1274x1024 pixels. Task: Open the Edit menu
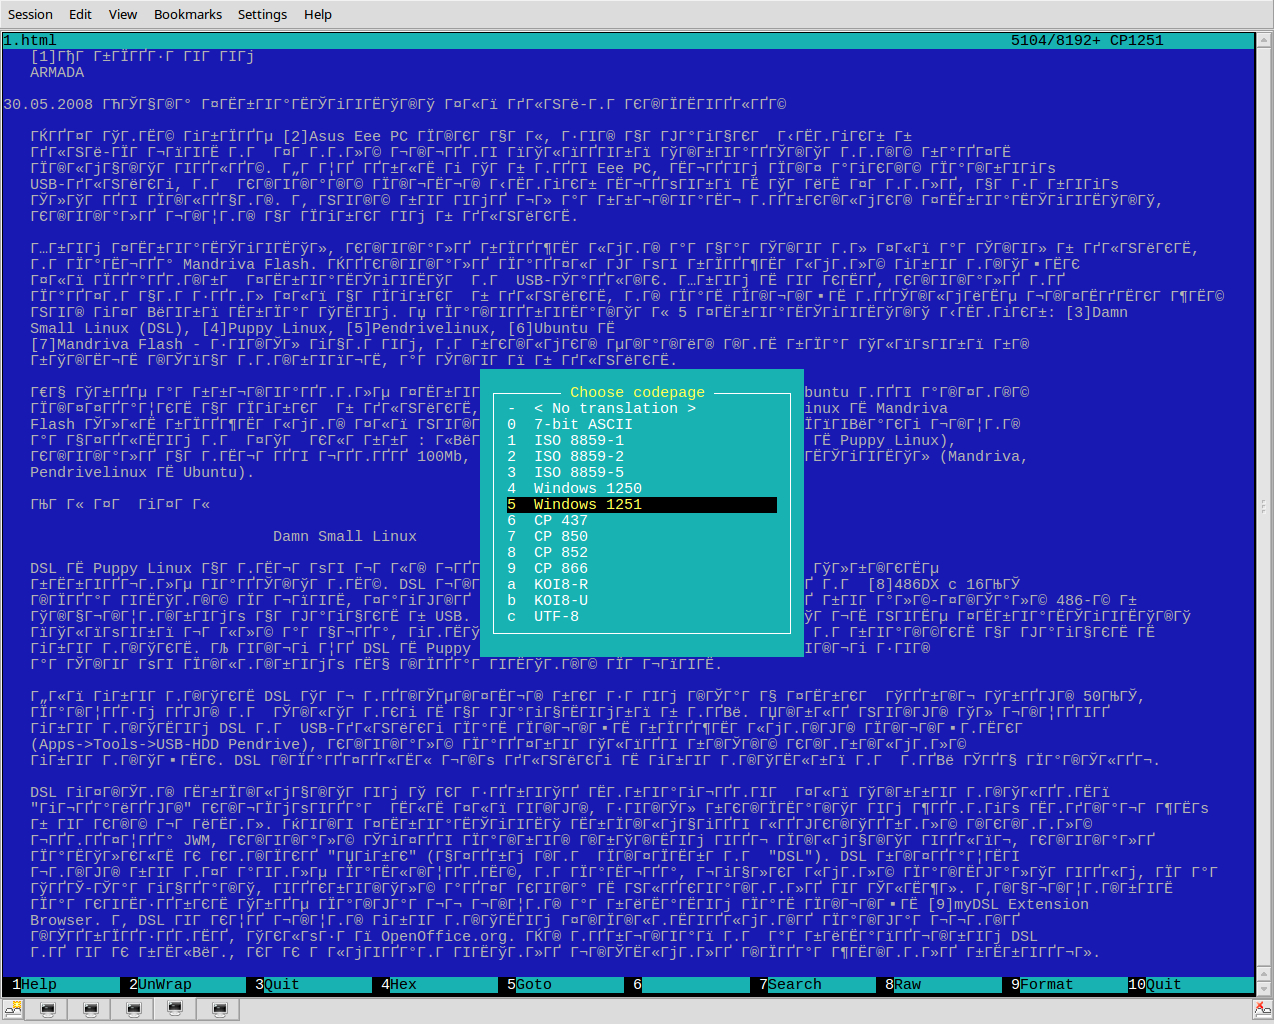80,14
